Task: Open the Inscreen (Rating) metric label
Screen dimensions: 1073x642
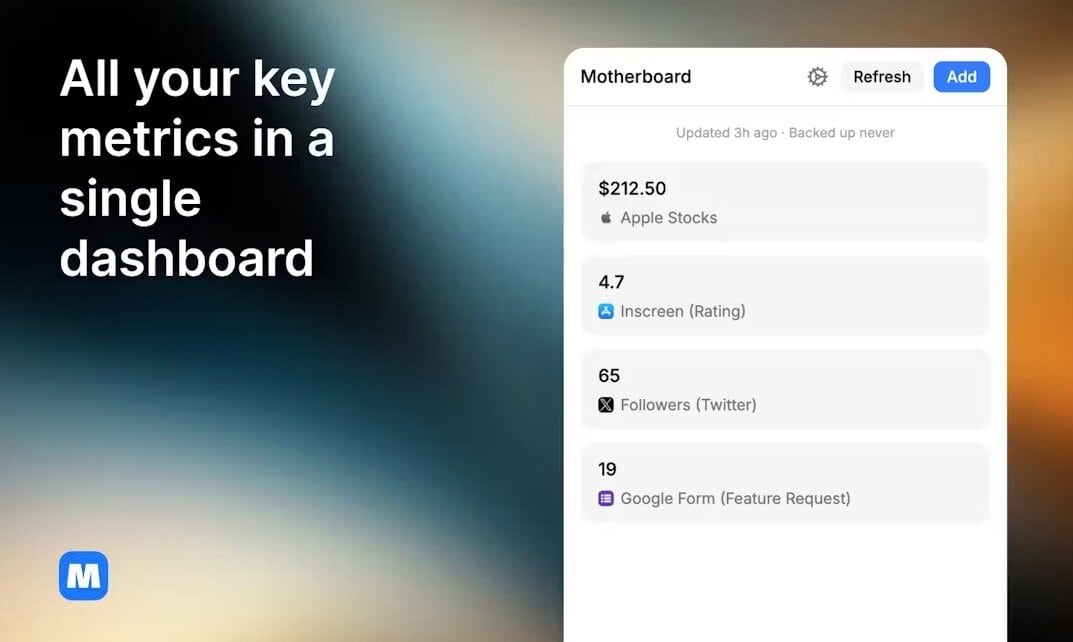Action: [682, 311]
